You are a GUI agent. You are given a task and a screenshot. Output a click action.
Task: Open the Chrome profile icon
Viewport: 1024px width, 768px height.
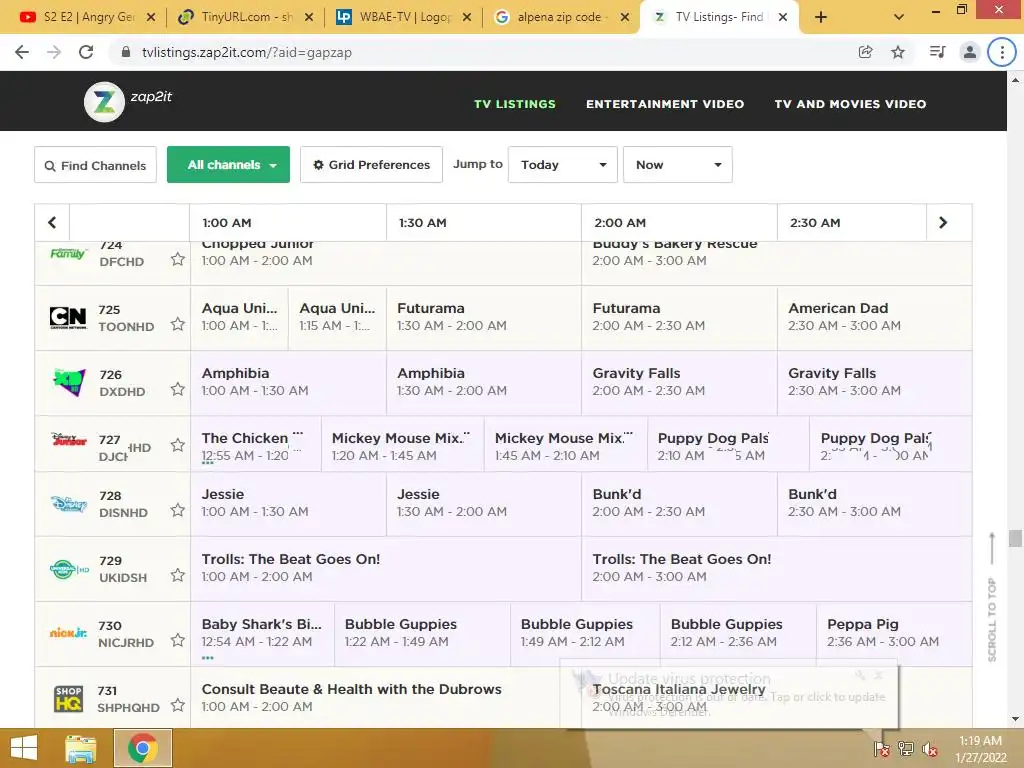(970, 52)
